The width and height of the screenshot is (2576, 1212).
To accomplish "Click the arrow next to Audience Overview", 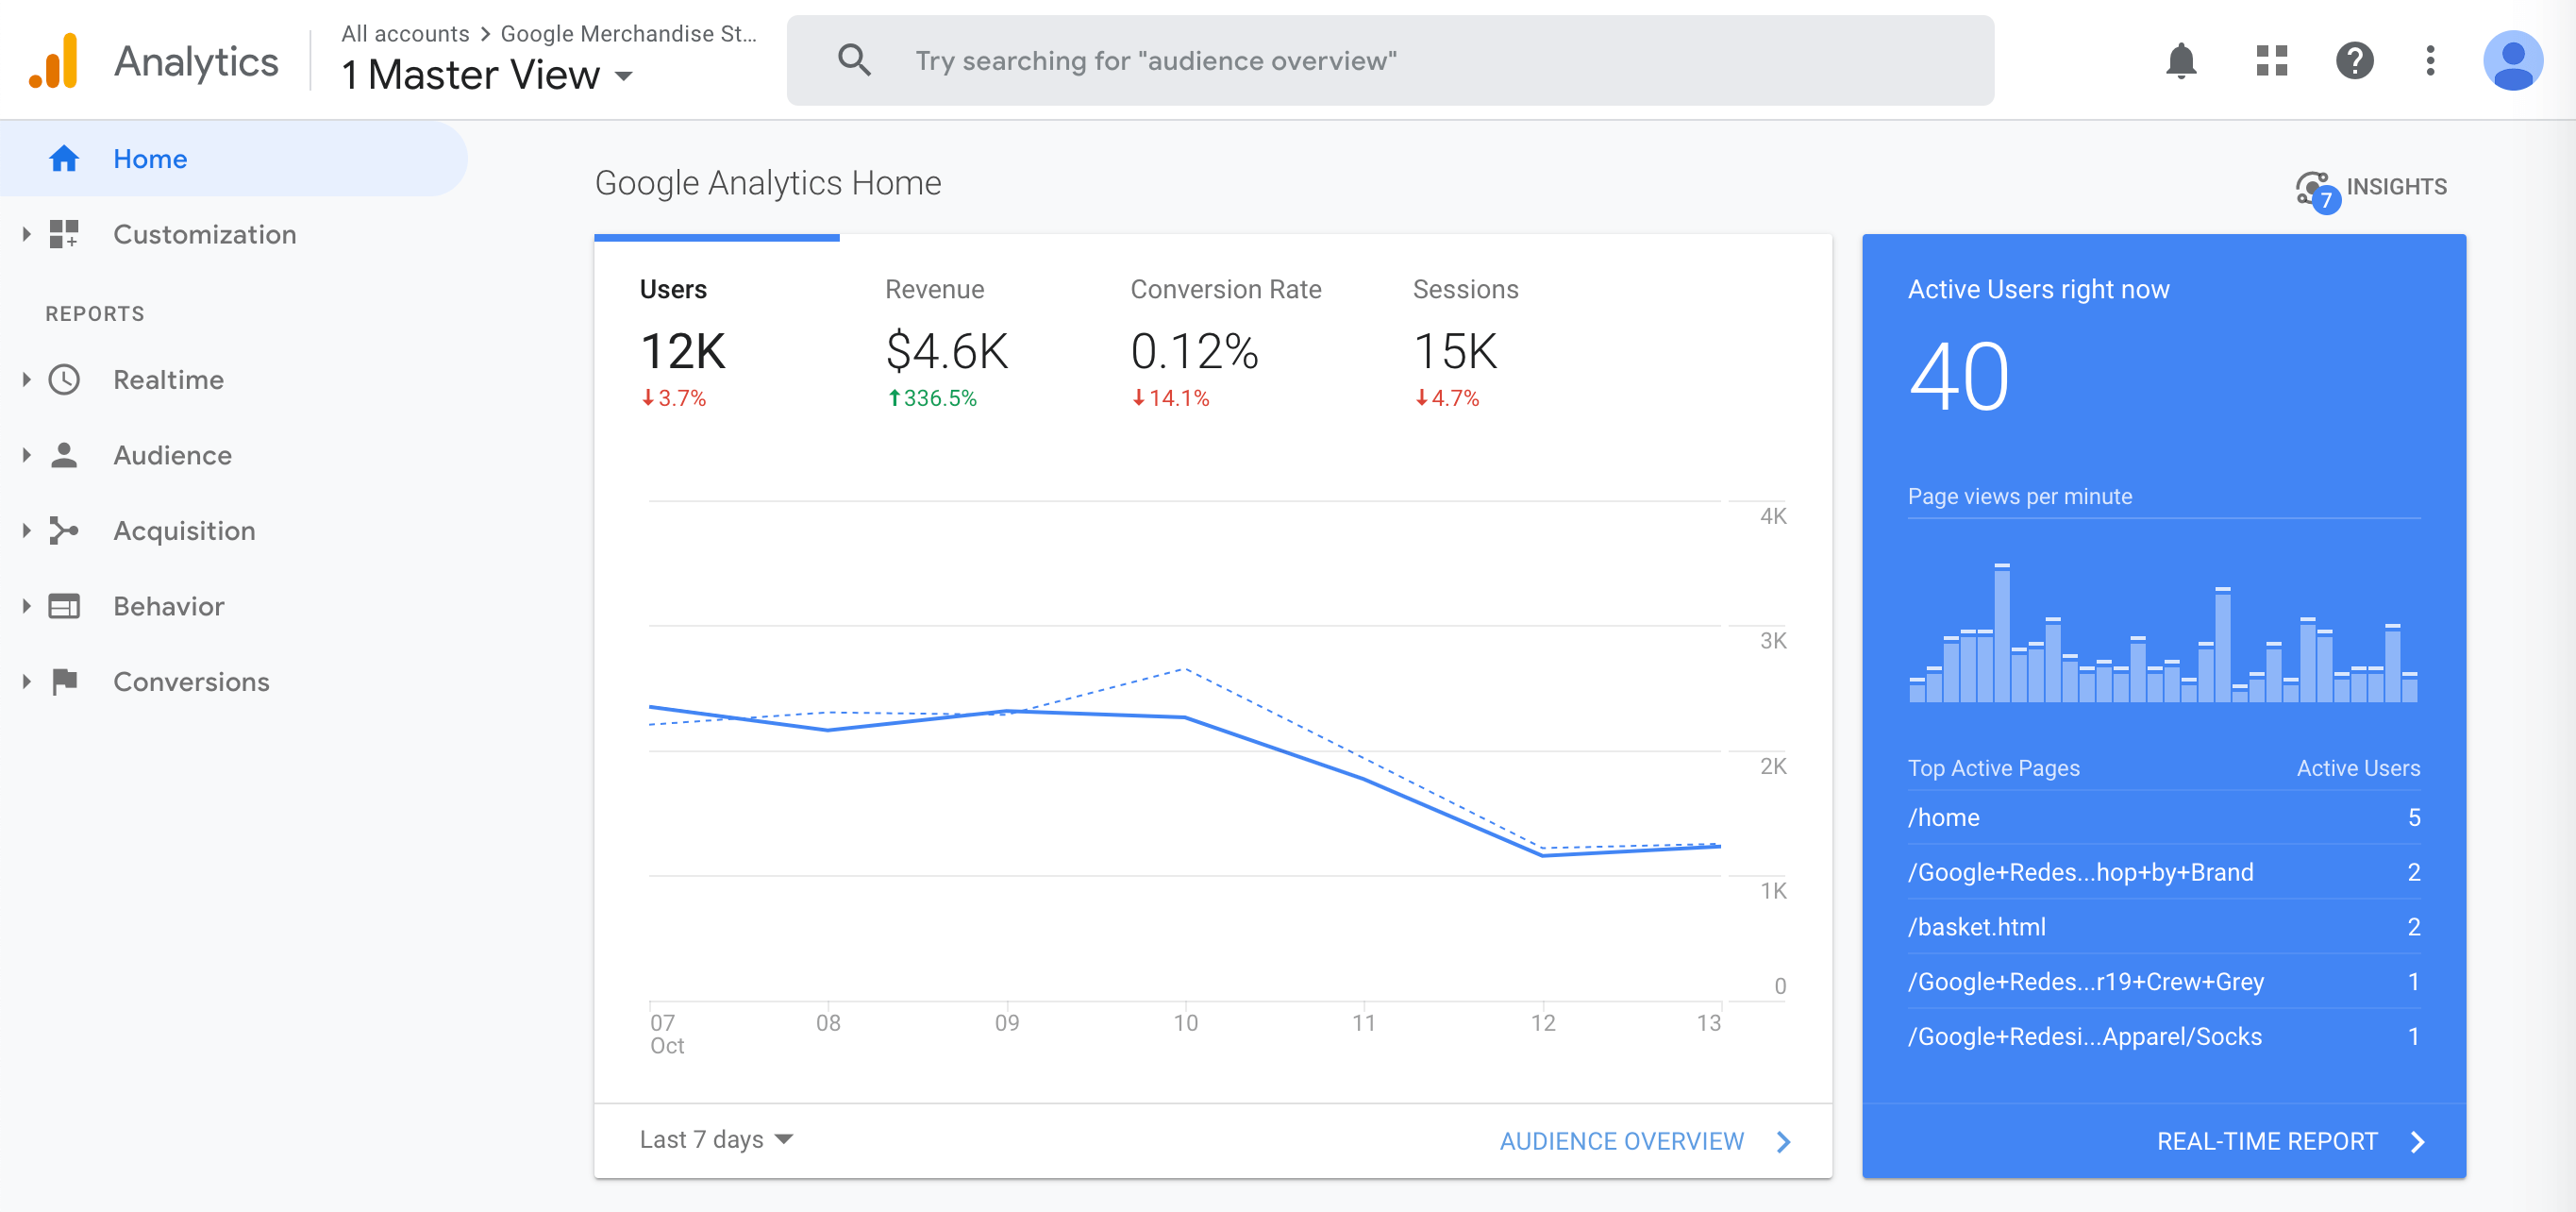I will coord(1784,1142).
